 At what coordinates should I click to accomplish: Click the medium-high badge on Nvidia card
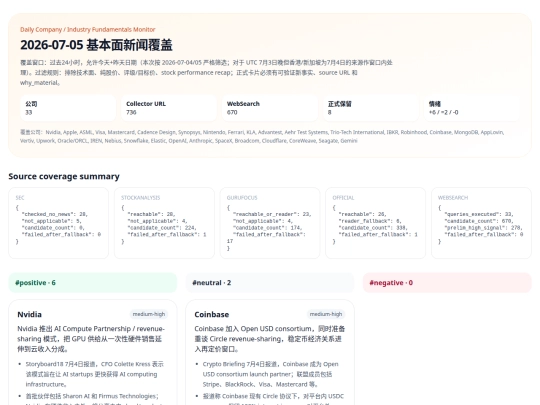pyautogui.click(x=149, y=314)
